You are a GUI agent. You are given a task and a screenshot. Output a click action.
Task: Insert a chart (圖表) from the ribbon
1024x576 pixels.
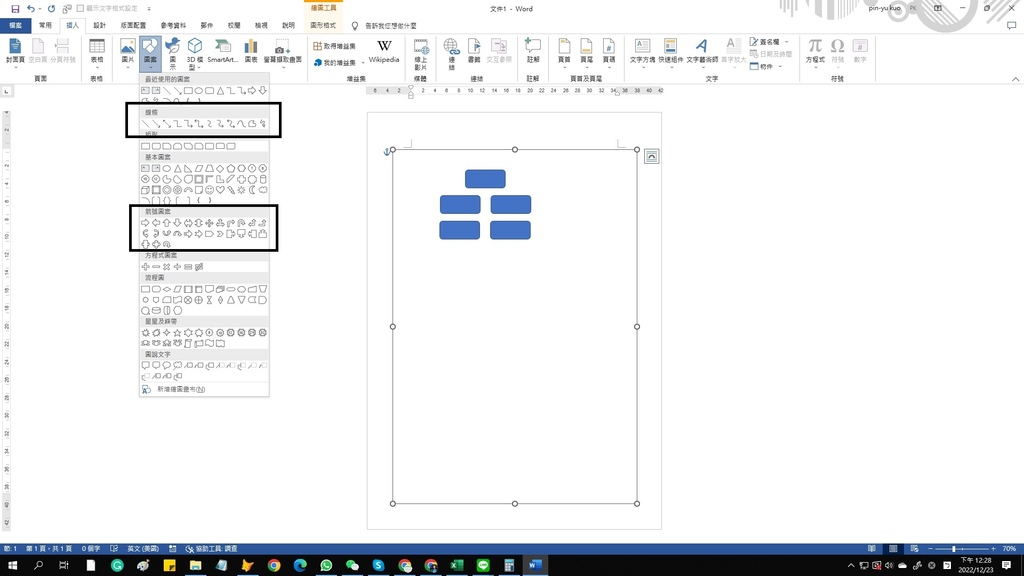(251, 50)
